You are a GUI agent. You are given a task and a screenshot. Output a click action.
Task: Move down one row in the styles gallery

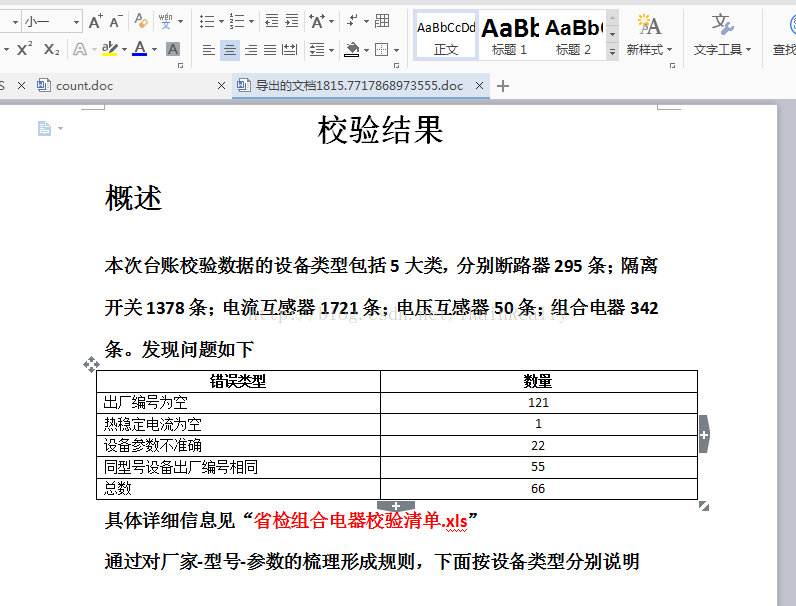(x=613, y=35)
